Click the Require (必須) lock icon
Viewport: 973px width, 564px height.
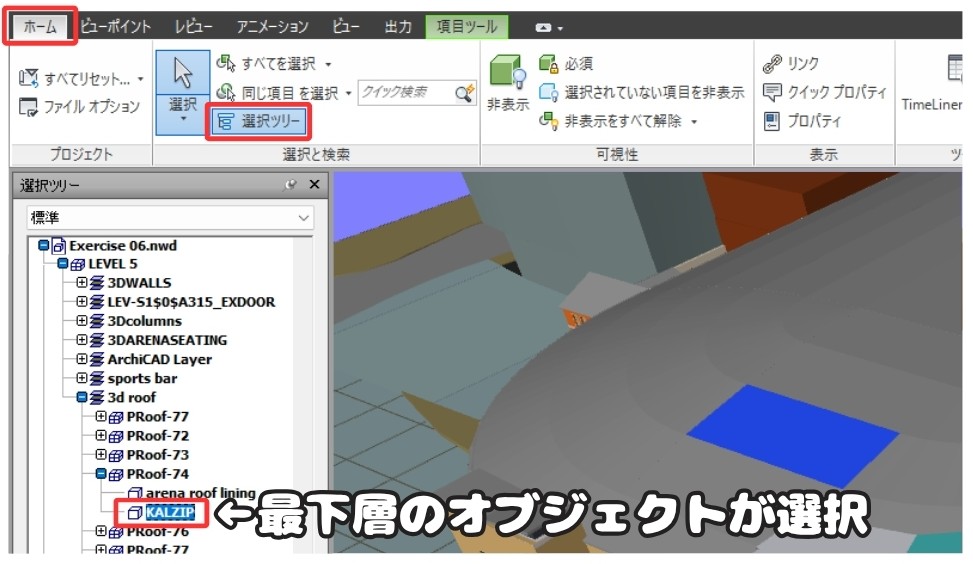coord(549,64)
